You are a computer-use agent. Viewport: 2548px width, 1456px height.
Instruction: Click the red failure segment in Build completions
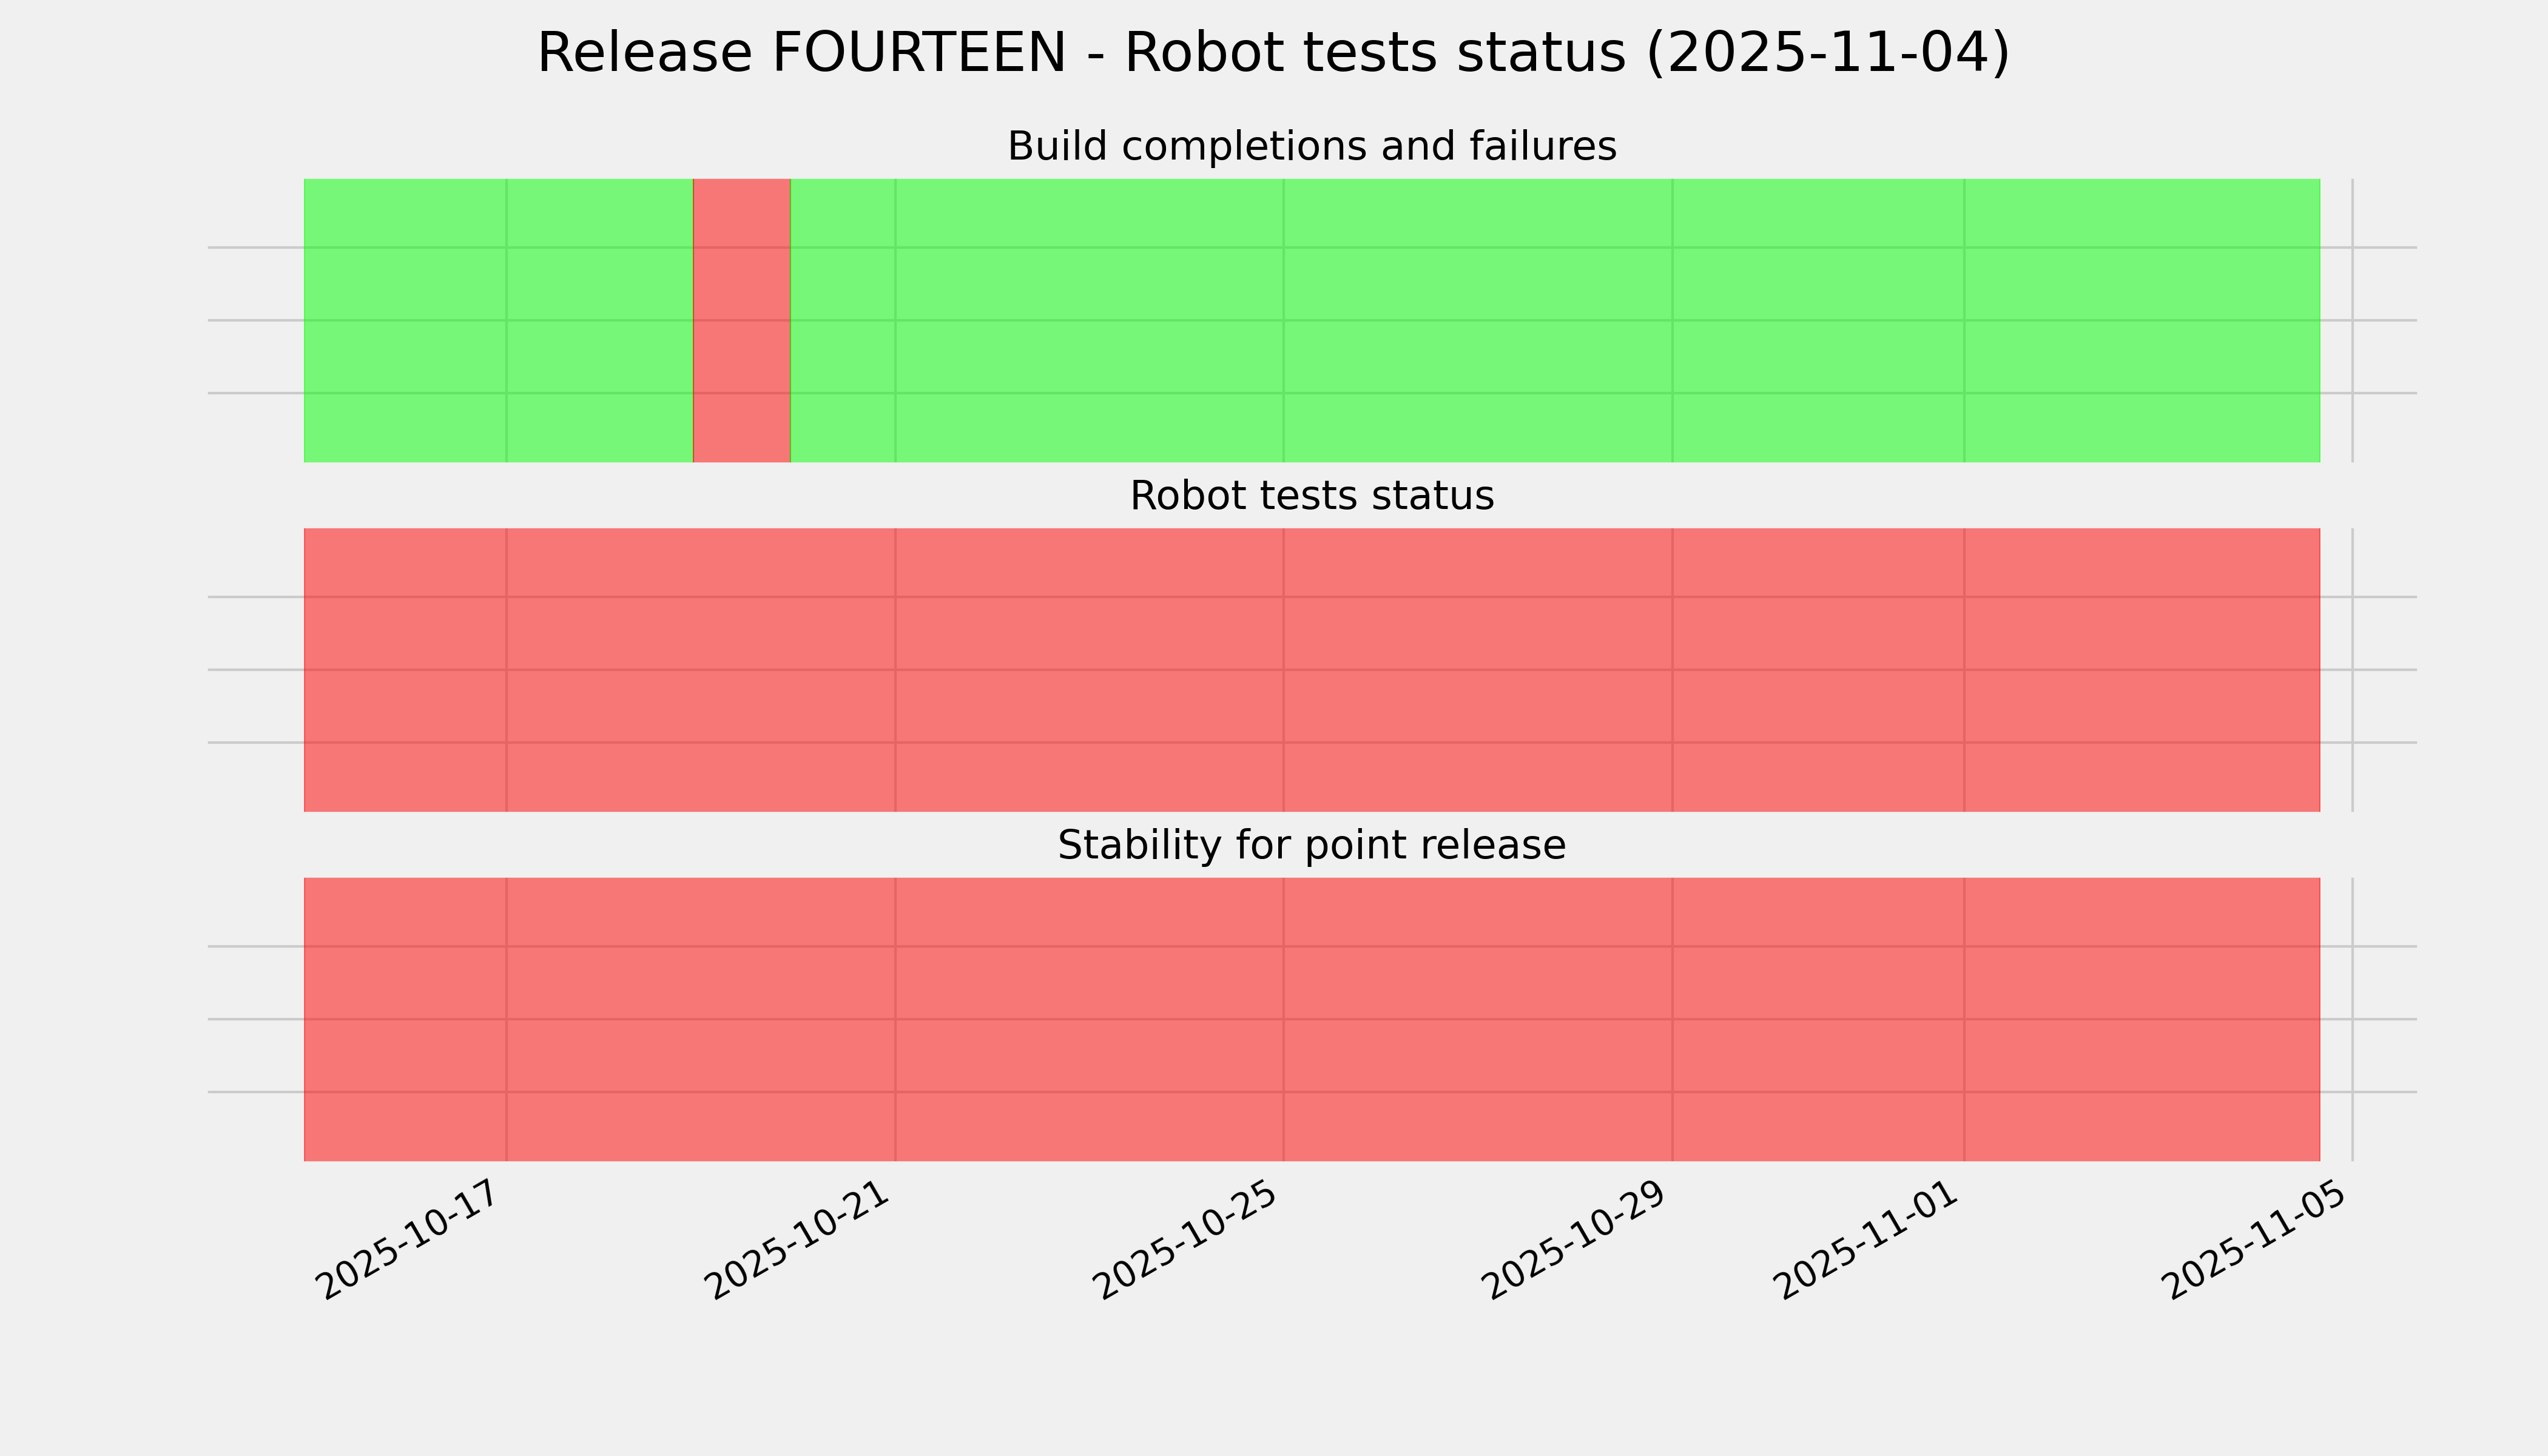point(741,320)
